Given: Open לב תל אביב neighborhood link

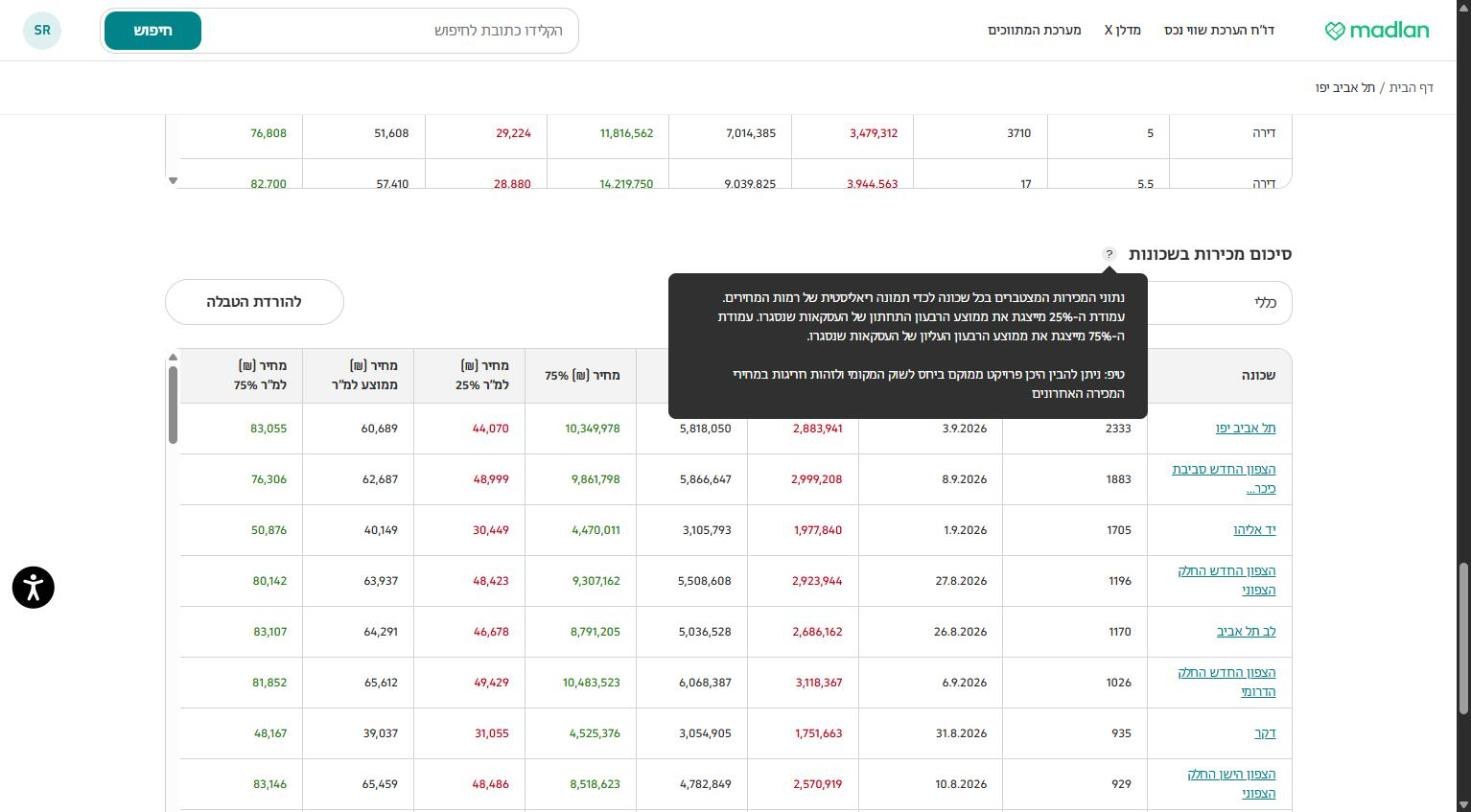Looking at the screenshot, I should [x=1246, y=631].
